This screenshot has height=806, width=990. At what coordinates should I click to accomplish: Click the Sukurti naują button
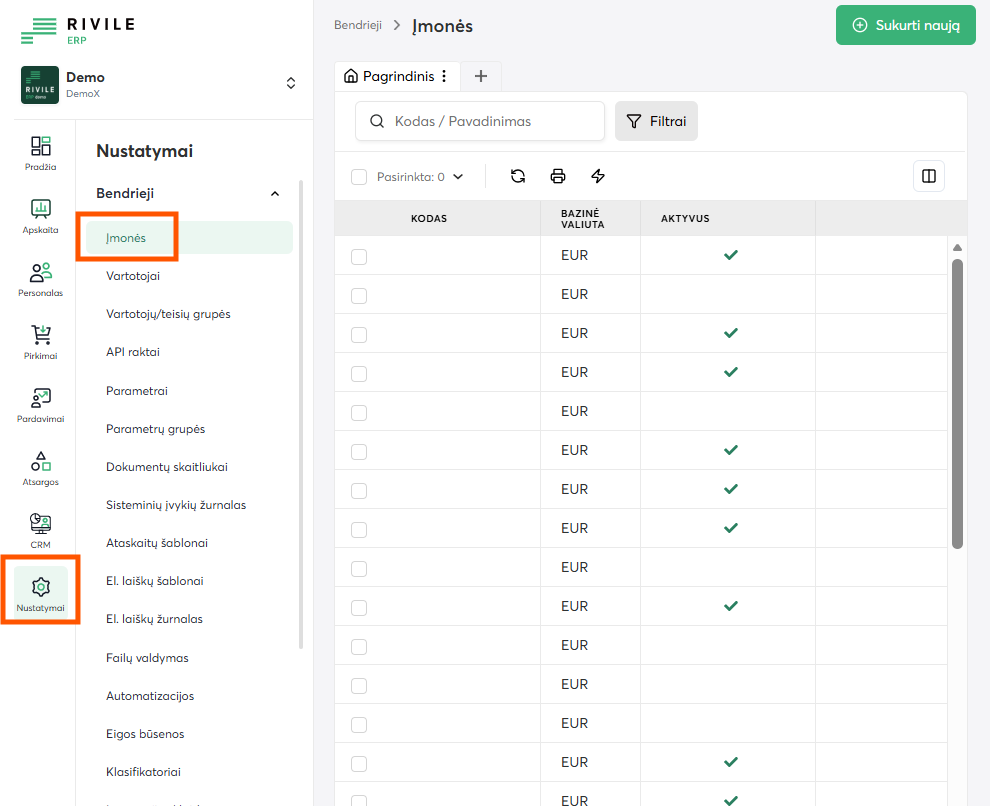[905, 25]
